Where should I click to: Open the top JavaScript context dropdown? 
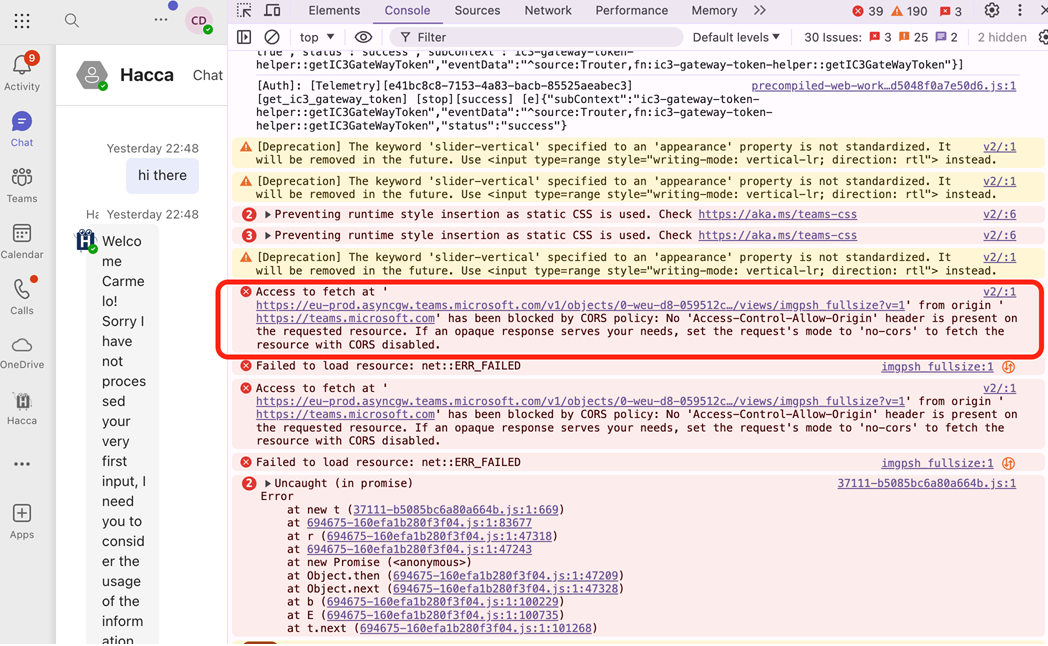(317, 37)
